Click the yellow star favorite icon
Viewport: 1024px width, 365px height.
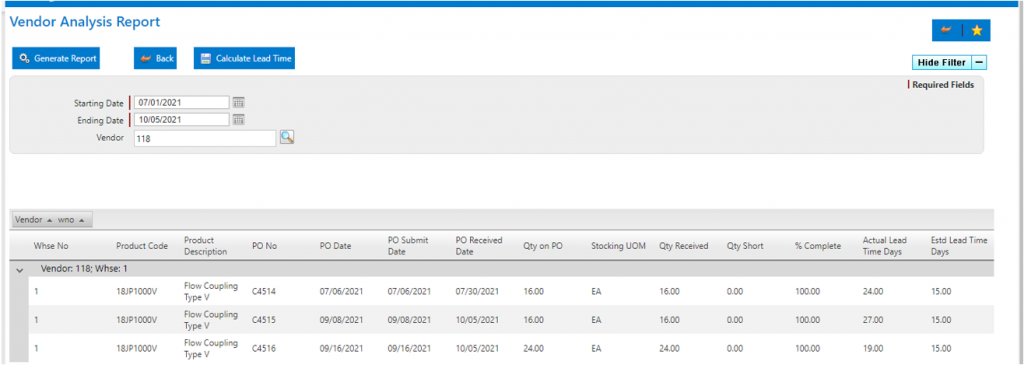976,31
